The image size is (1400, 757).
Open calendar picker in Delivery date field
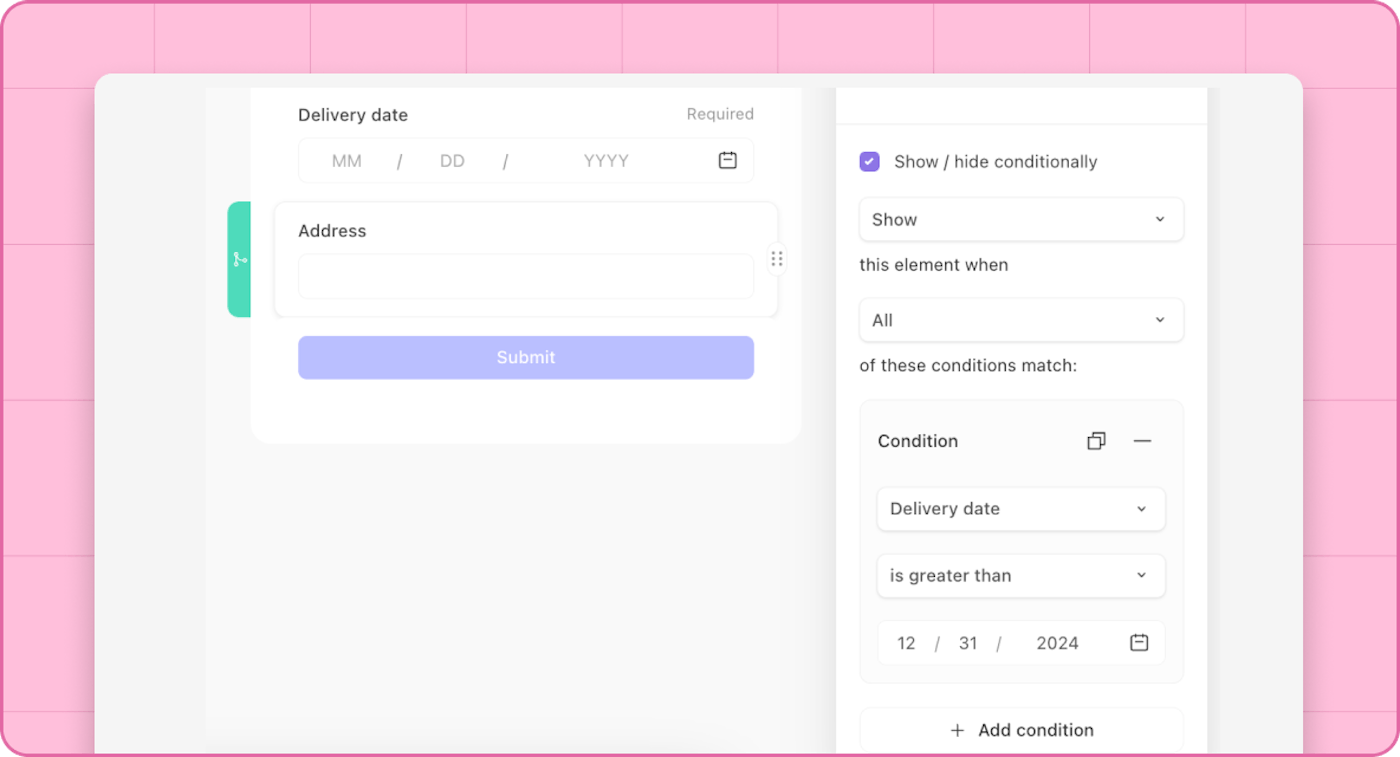(x=728, y=160)
